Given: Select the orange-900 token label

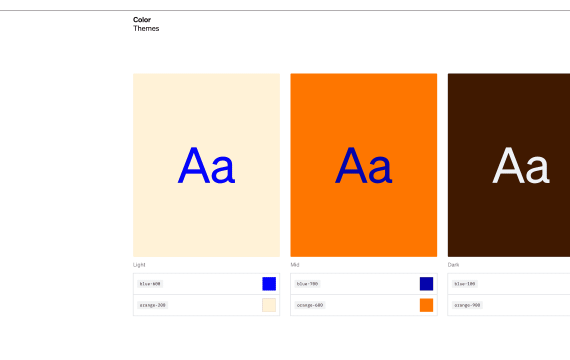Looking at the screenshot, I should coord(467,305).
